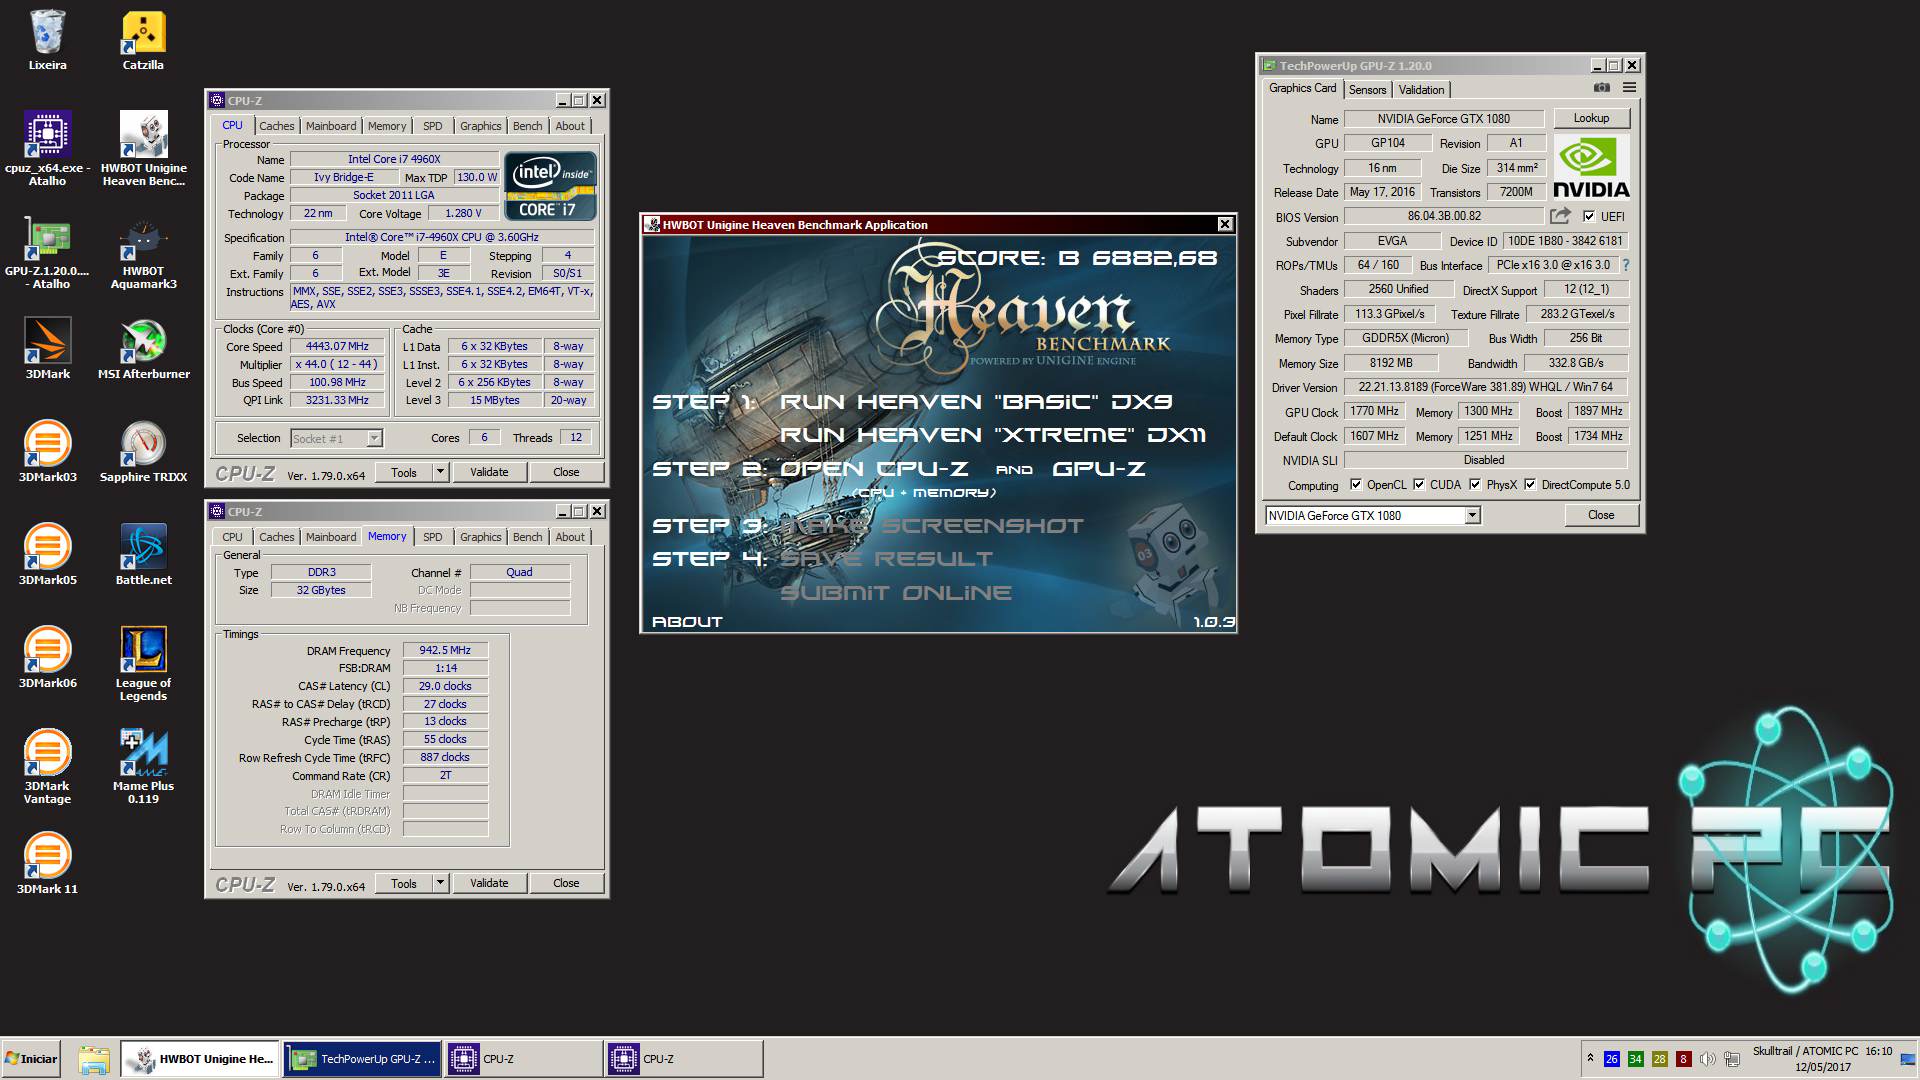1920x1080 pixels.
Task: Launch HWBOT Unigine Heaven Benchmark desktop icon
Action: click(x=143, y=148)
